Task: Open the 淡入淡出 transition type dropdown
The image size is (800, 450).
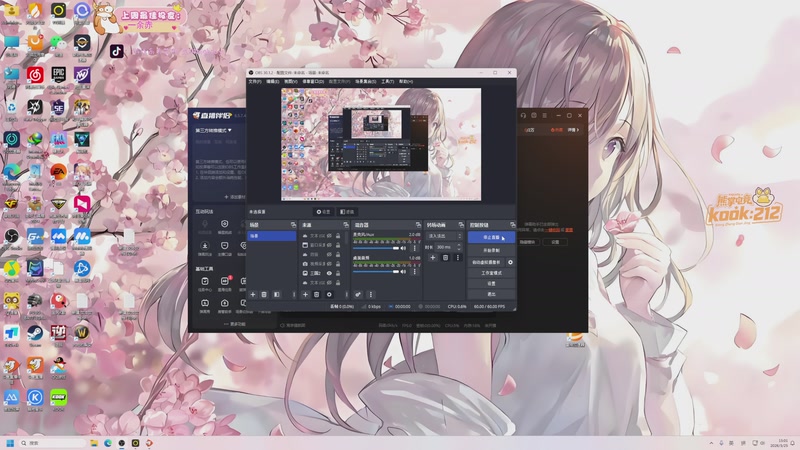Action: 445,236
